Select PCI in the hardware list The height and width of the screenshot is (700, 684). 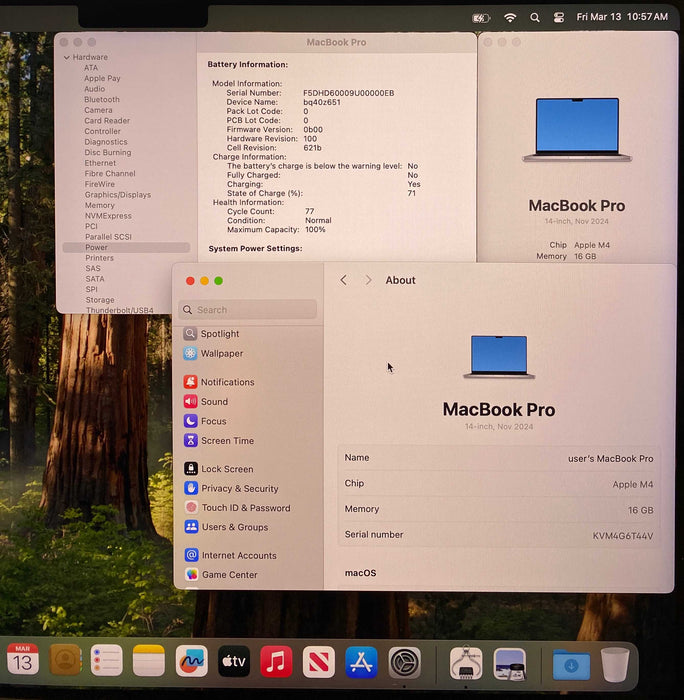91,226
